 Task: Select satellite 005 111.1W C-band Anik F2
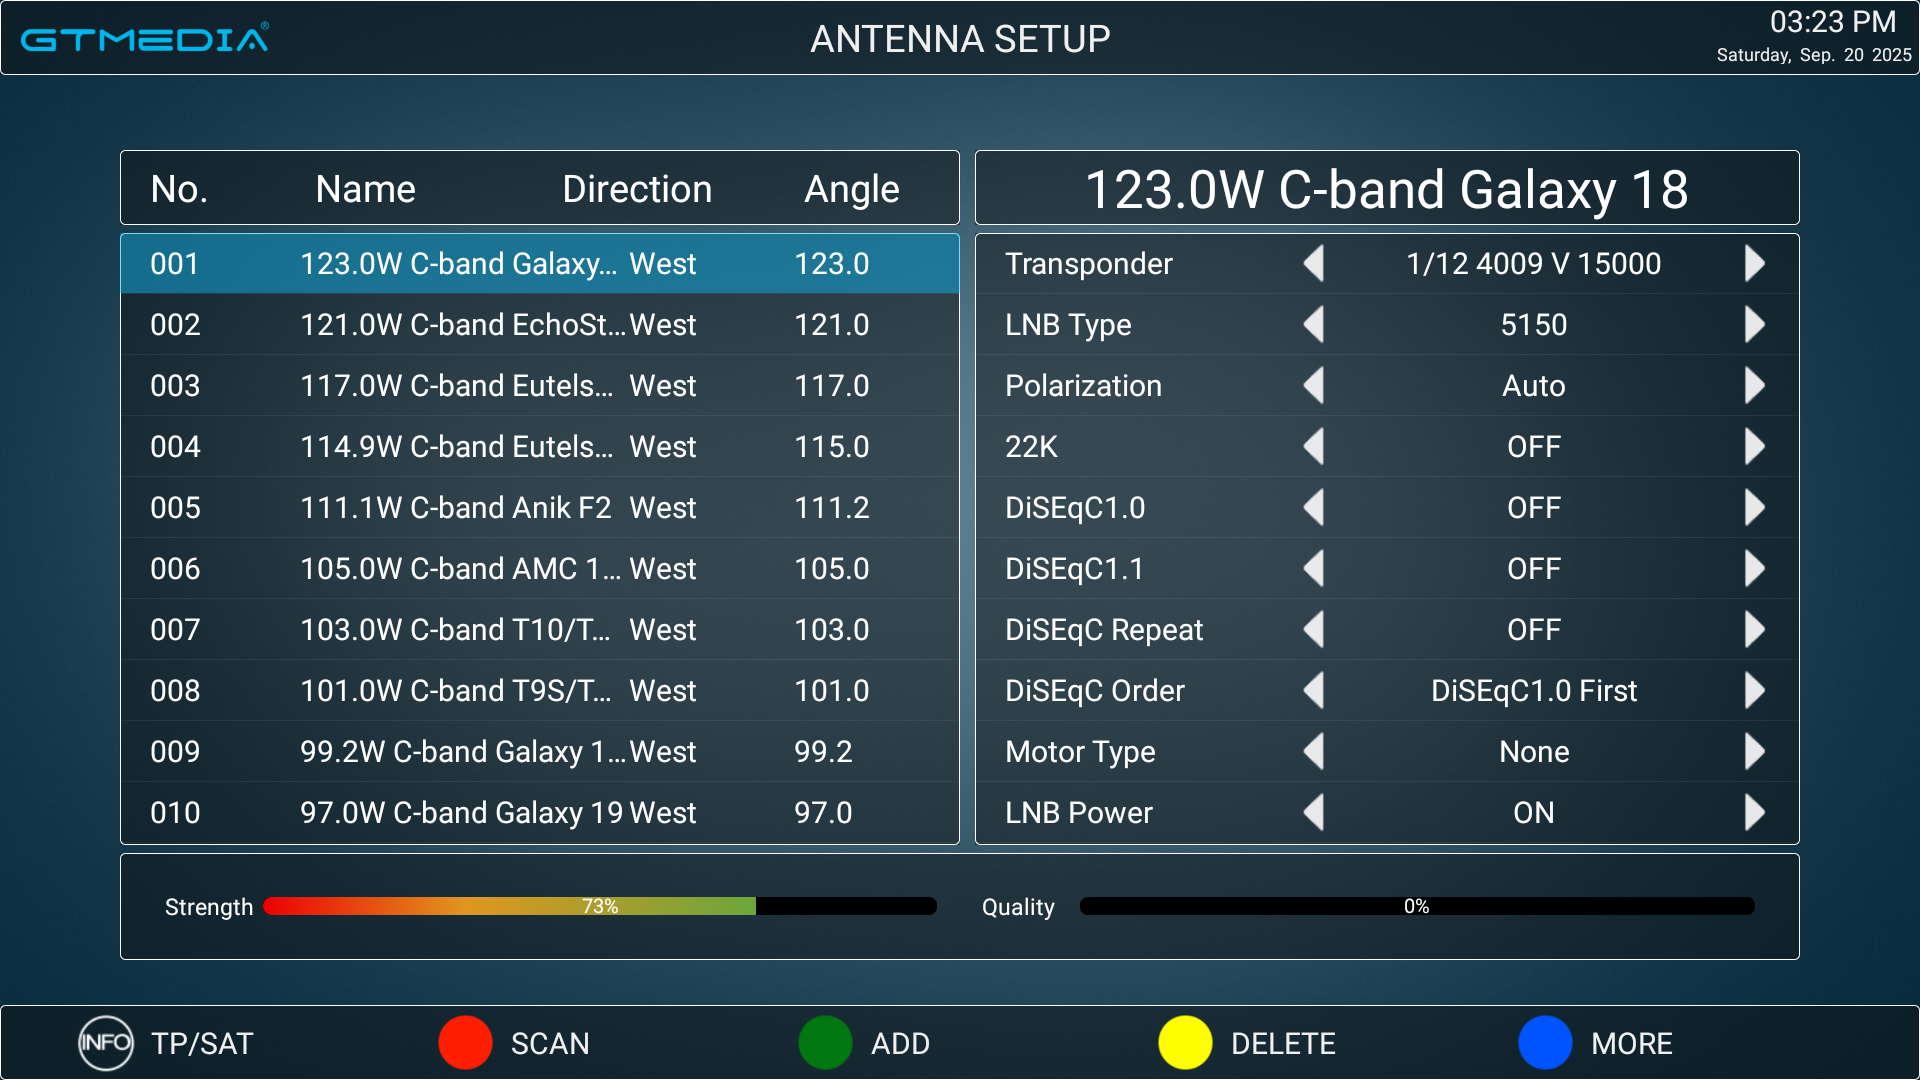(x=540, y=508)
